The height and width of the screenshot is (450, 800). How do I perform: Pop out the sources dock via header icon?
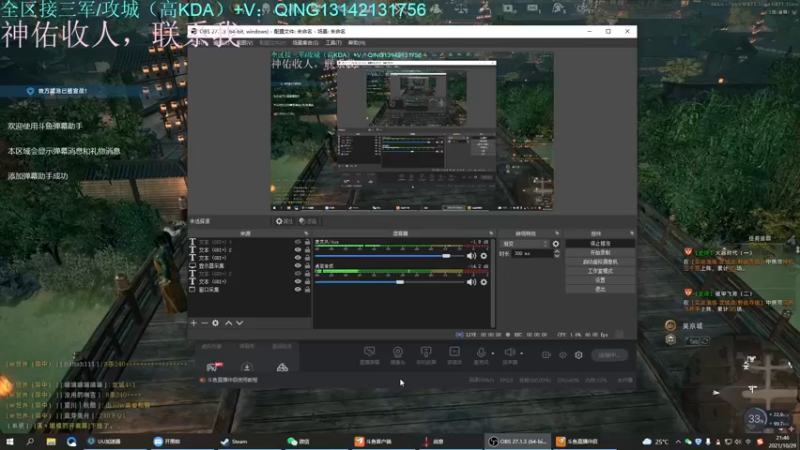(x=306, y=233)
